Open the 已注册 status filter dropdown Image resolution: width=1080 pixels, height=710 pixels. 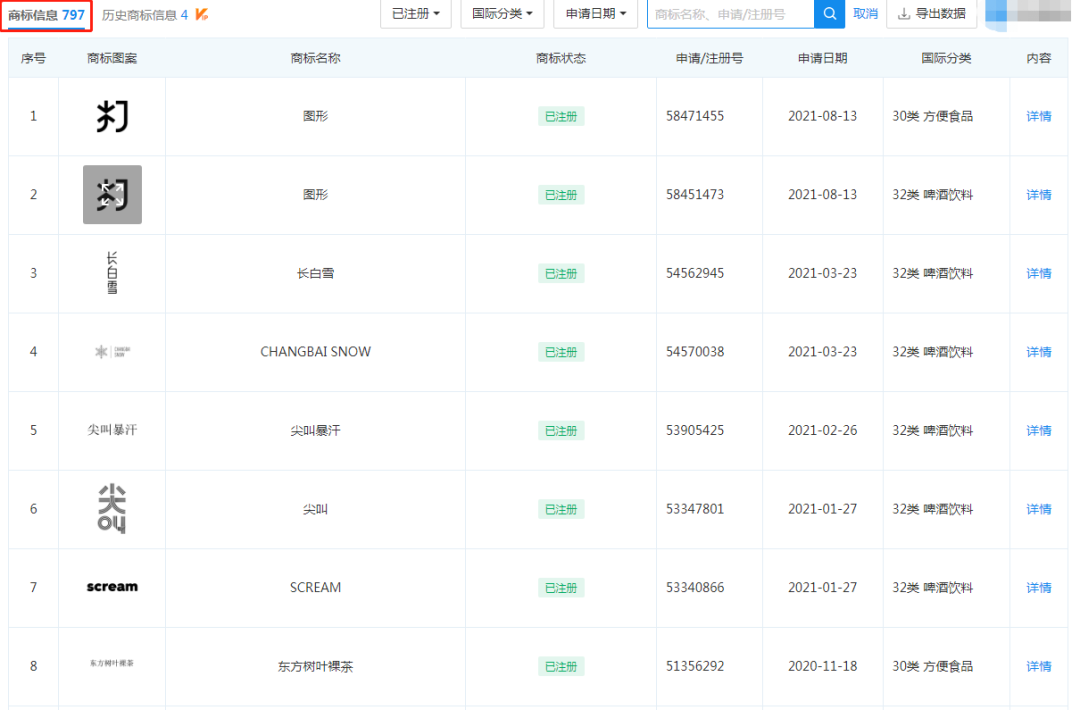pos(415,14)
